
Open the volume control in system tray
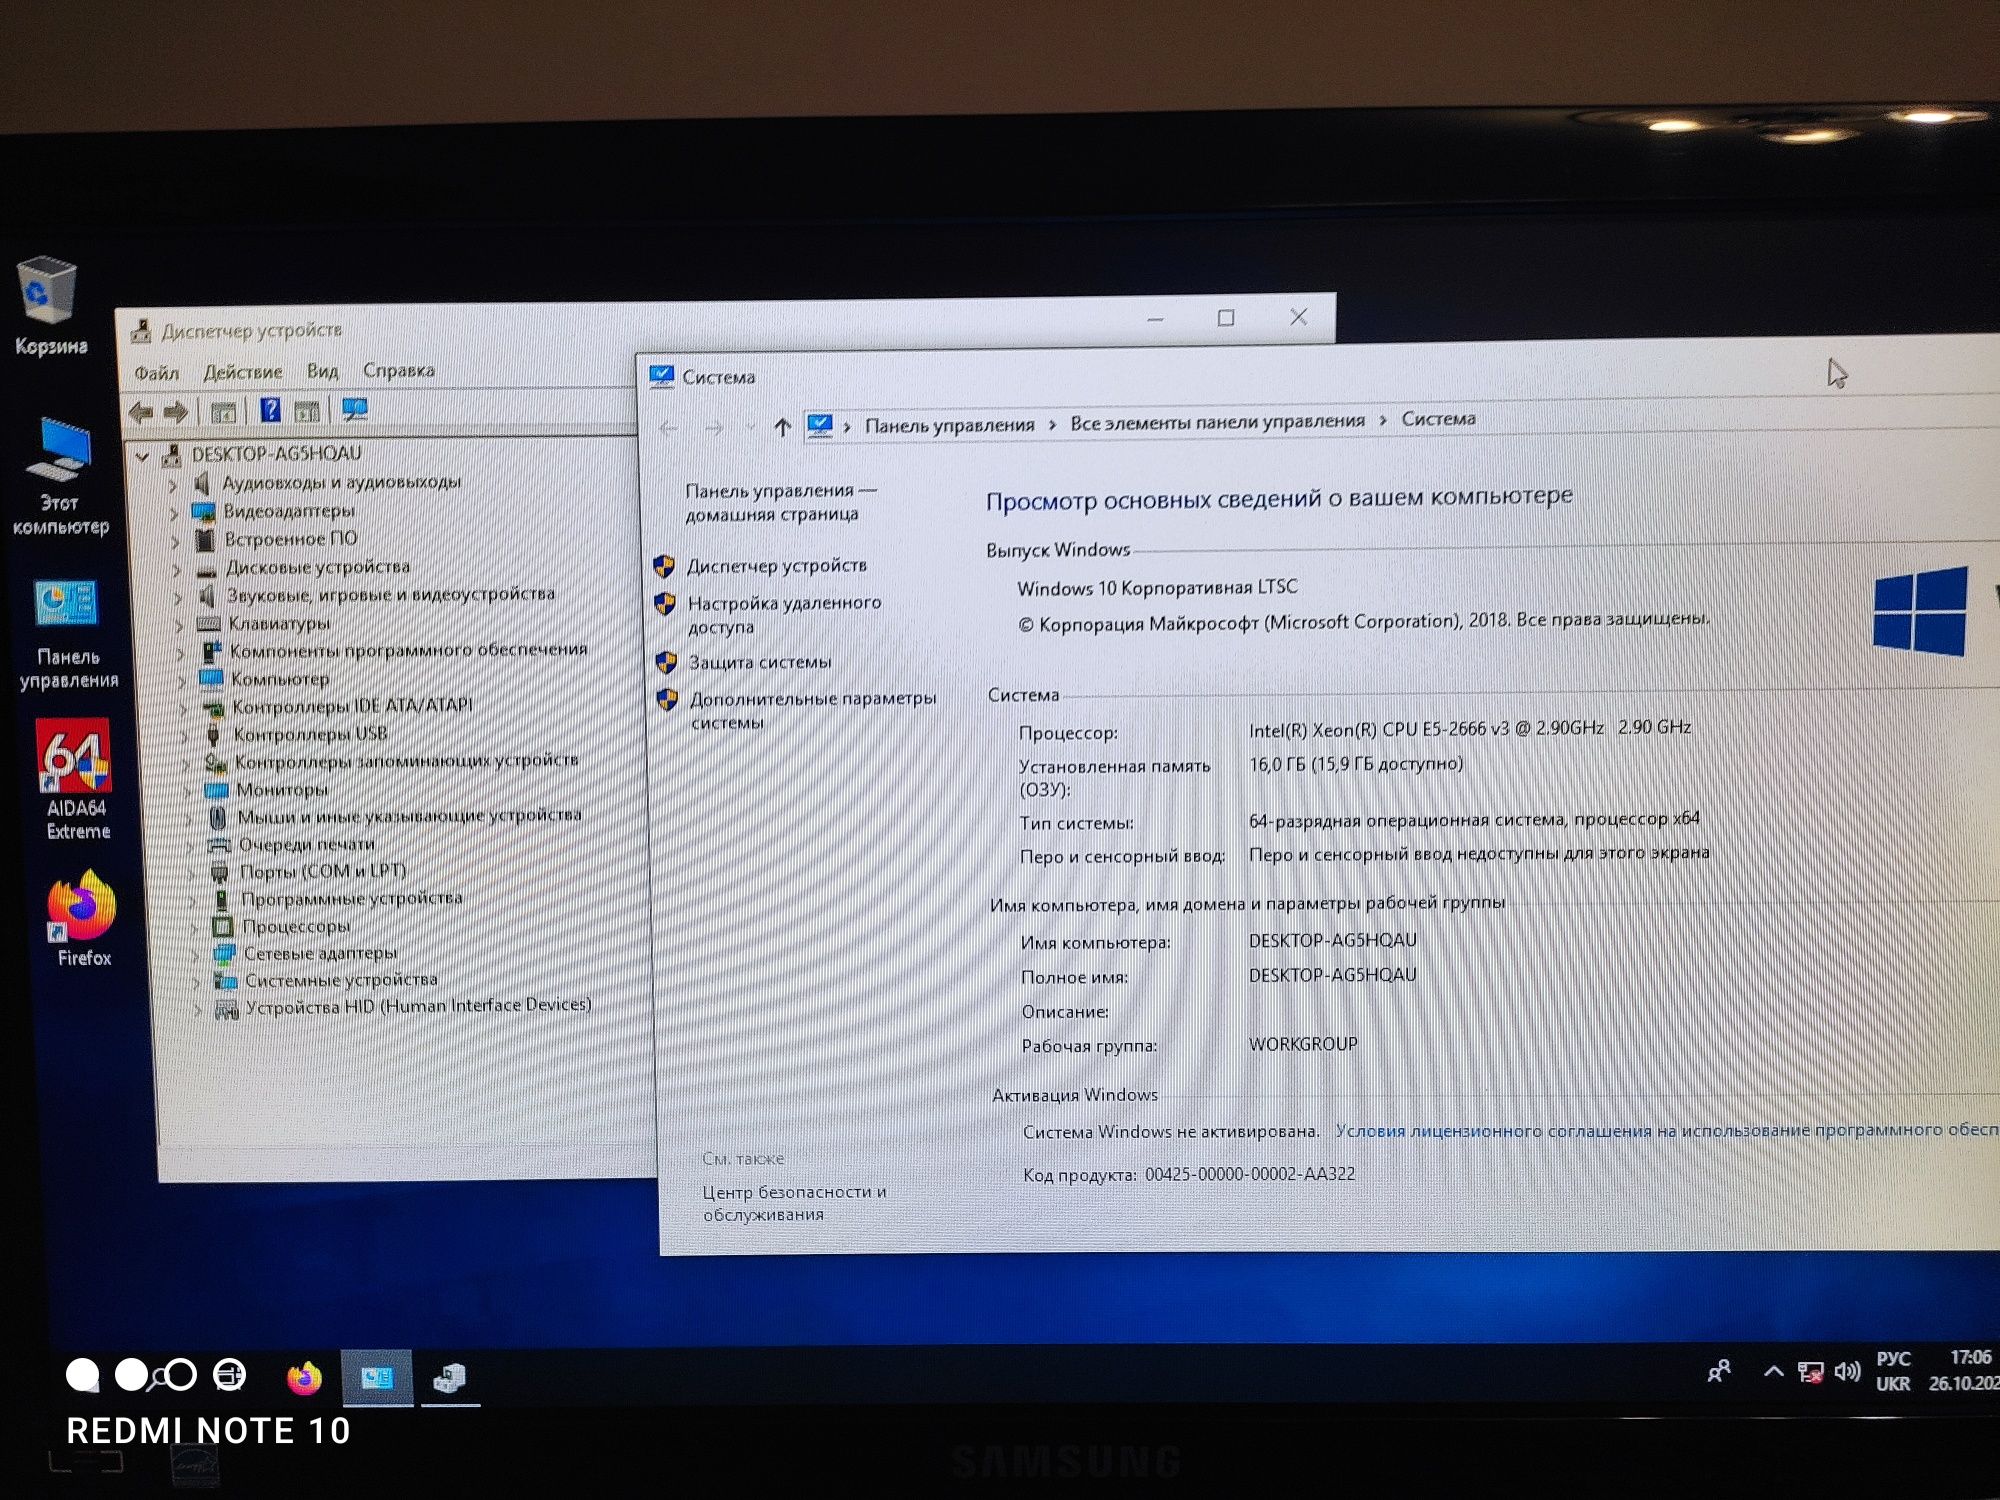pos(1847,1371)
